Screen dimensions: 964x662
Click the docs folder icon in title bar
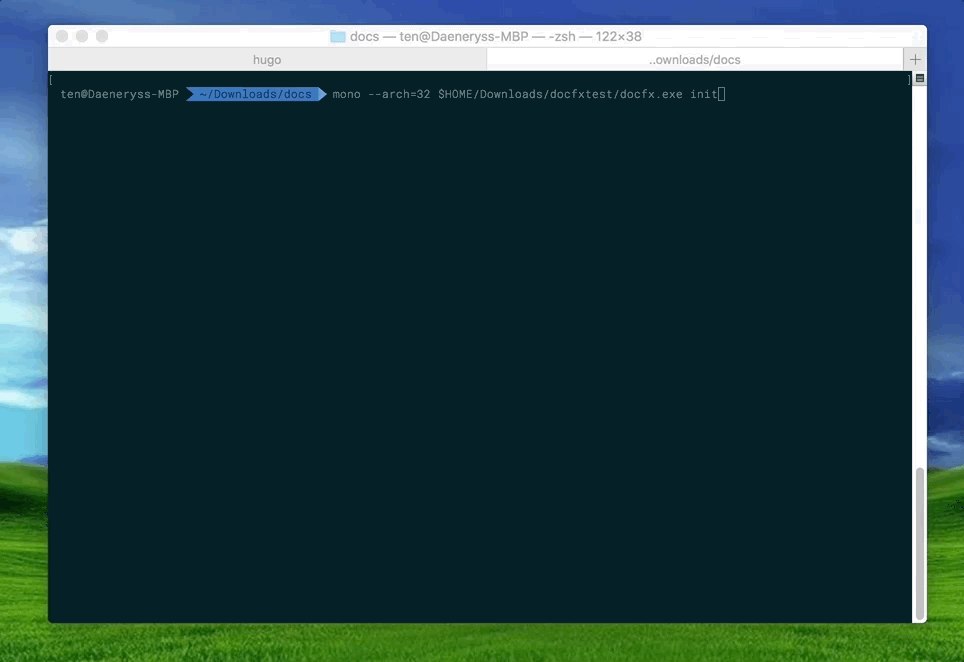[338, 36]
